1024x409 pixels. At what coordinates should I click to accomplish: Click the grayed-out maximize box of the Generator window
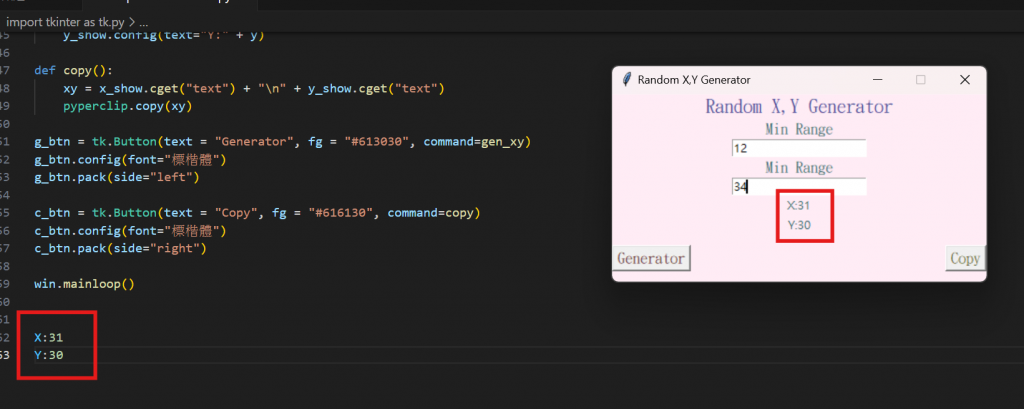click(920, 80)
